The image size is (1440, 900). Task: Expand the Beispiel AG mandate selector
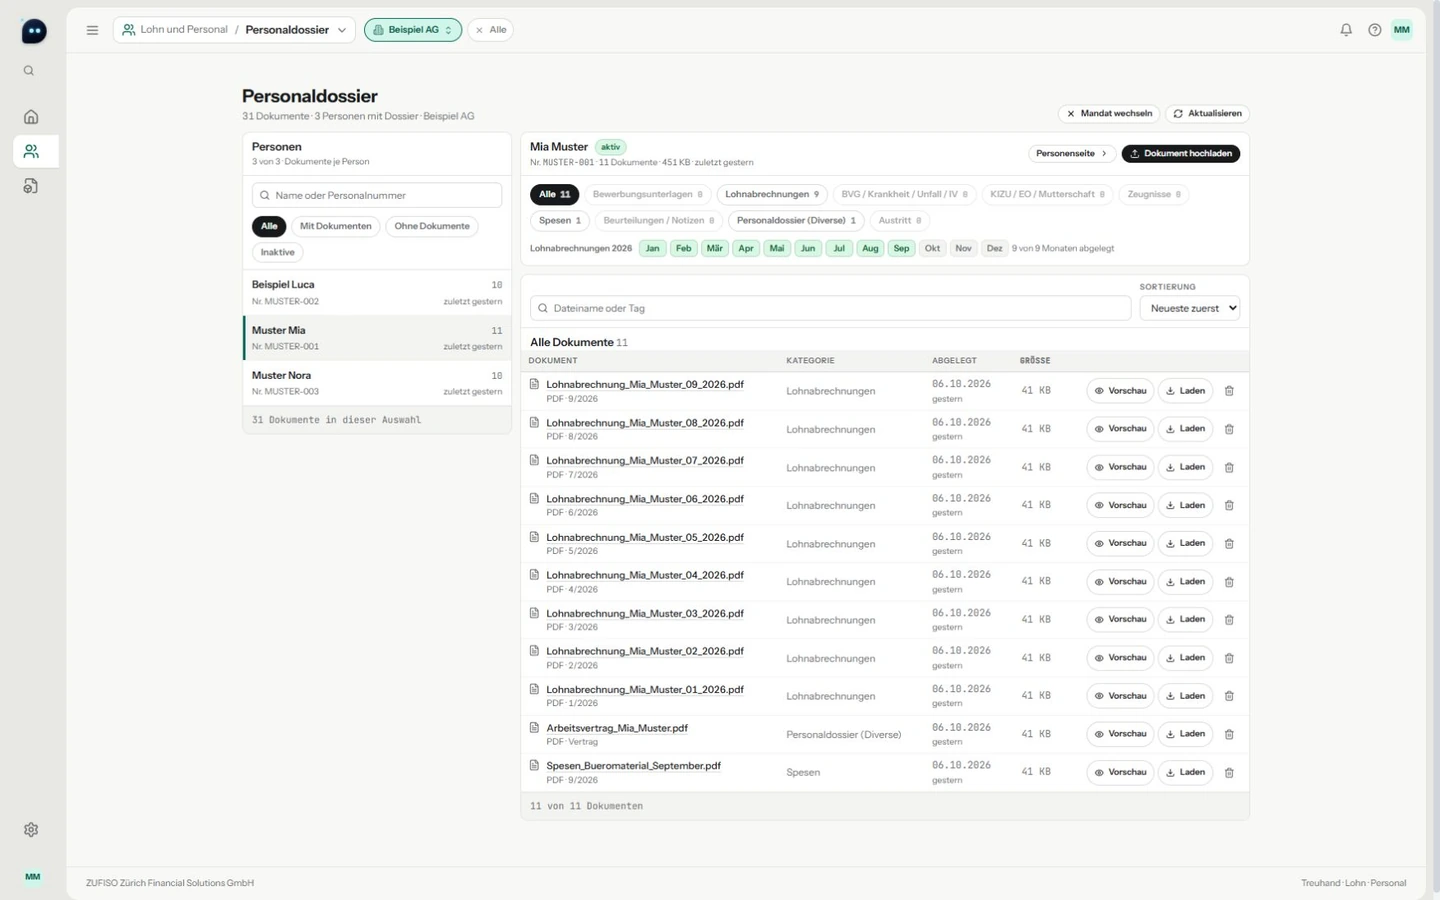(413, 30)
